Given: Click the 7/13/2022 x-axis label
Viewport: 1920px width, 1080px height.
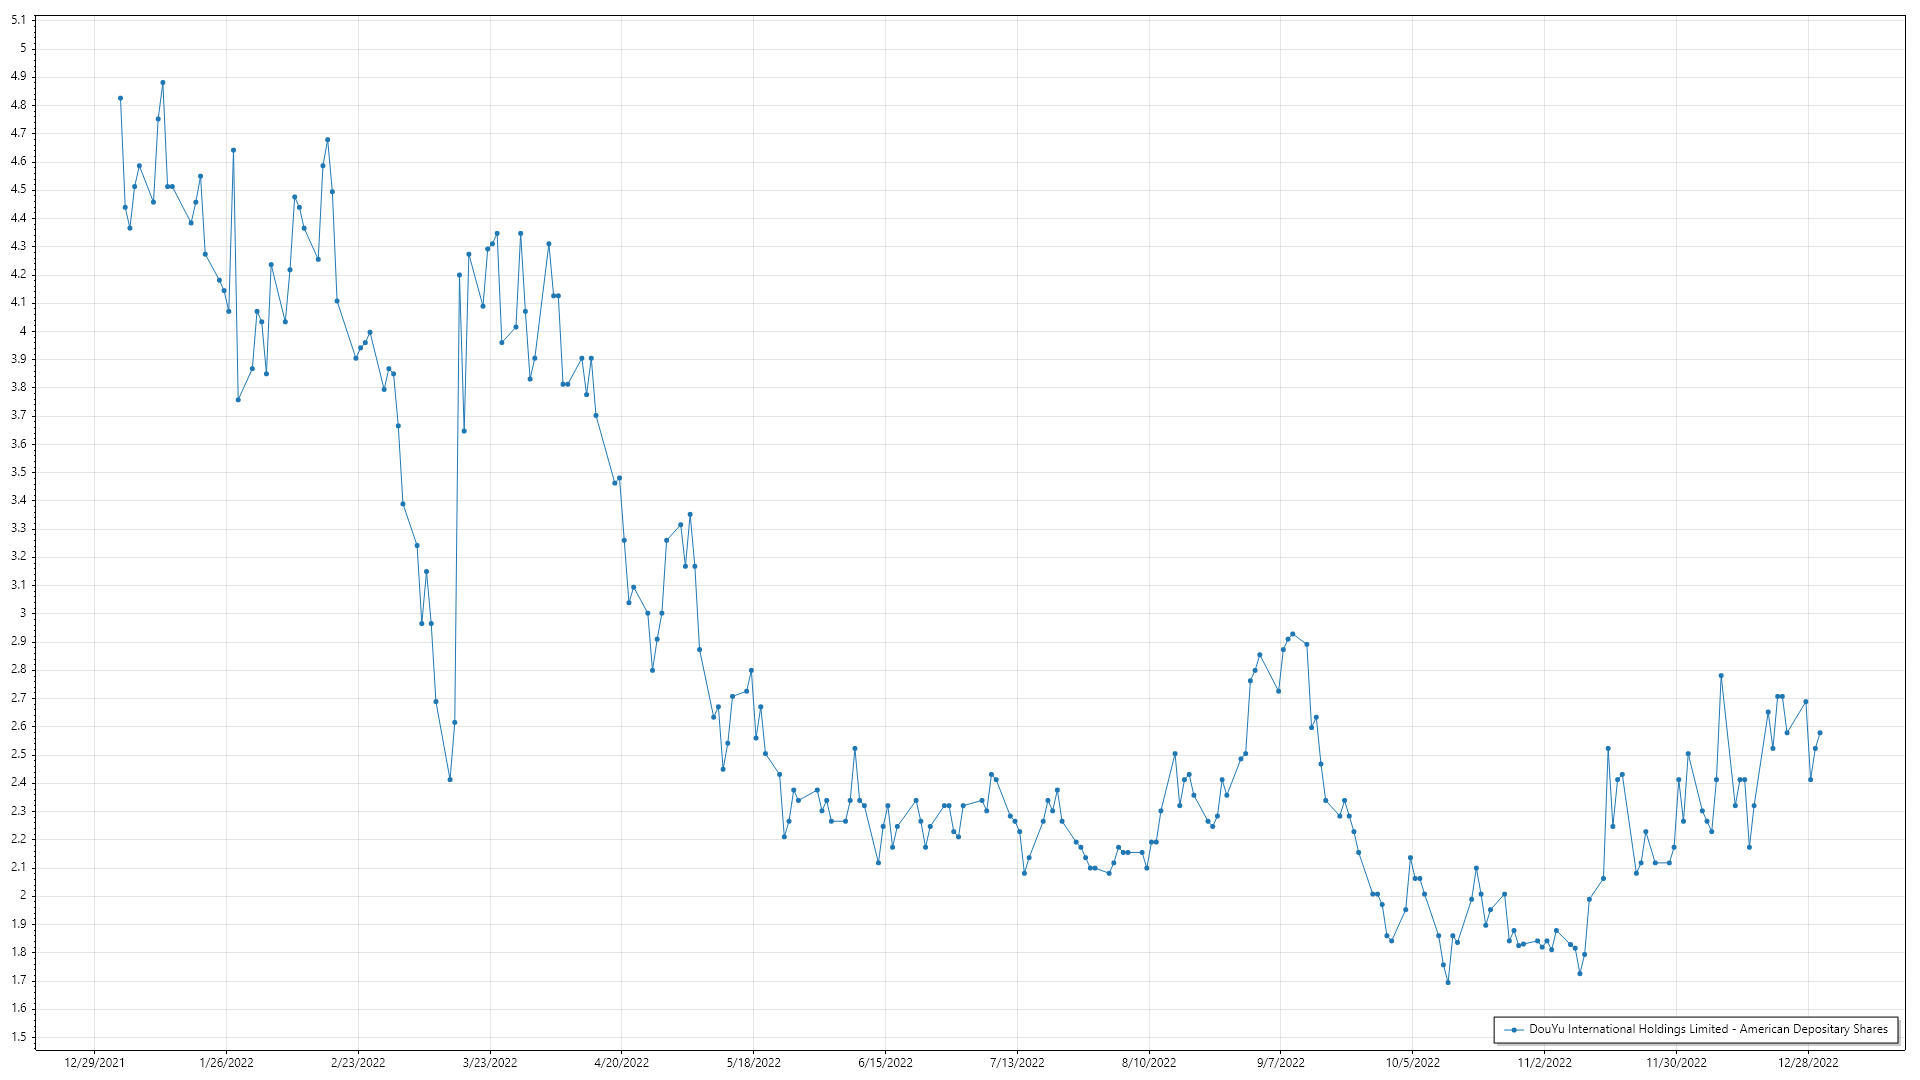Looking at the screenshot, I should pos(1017,1062).
